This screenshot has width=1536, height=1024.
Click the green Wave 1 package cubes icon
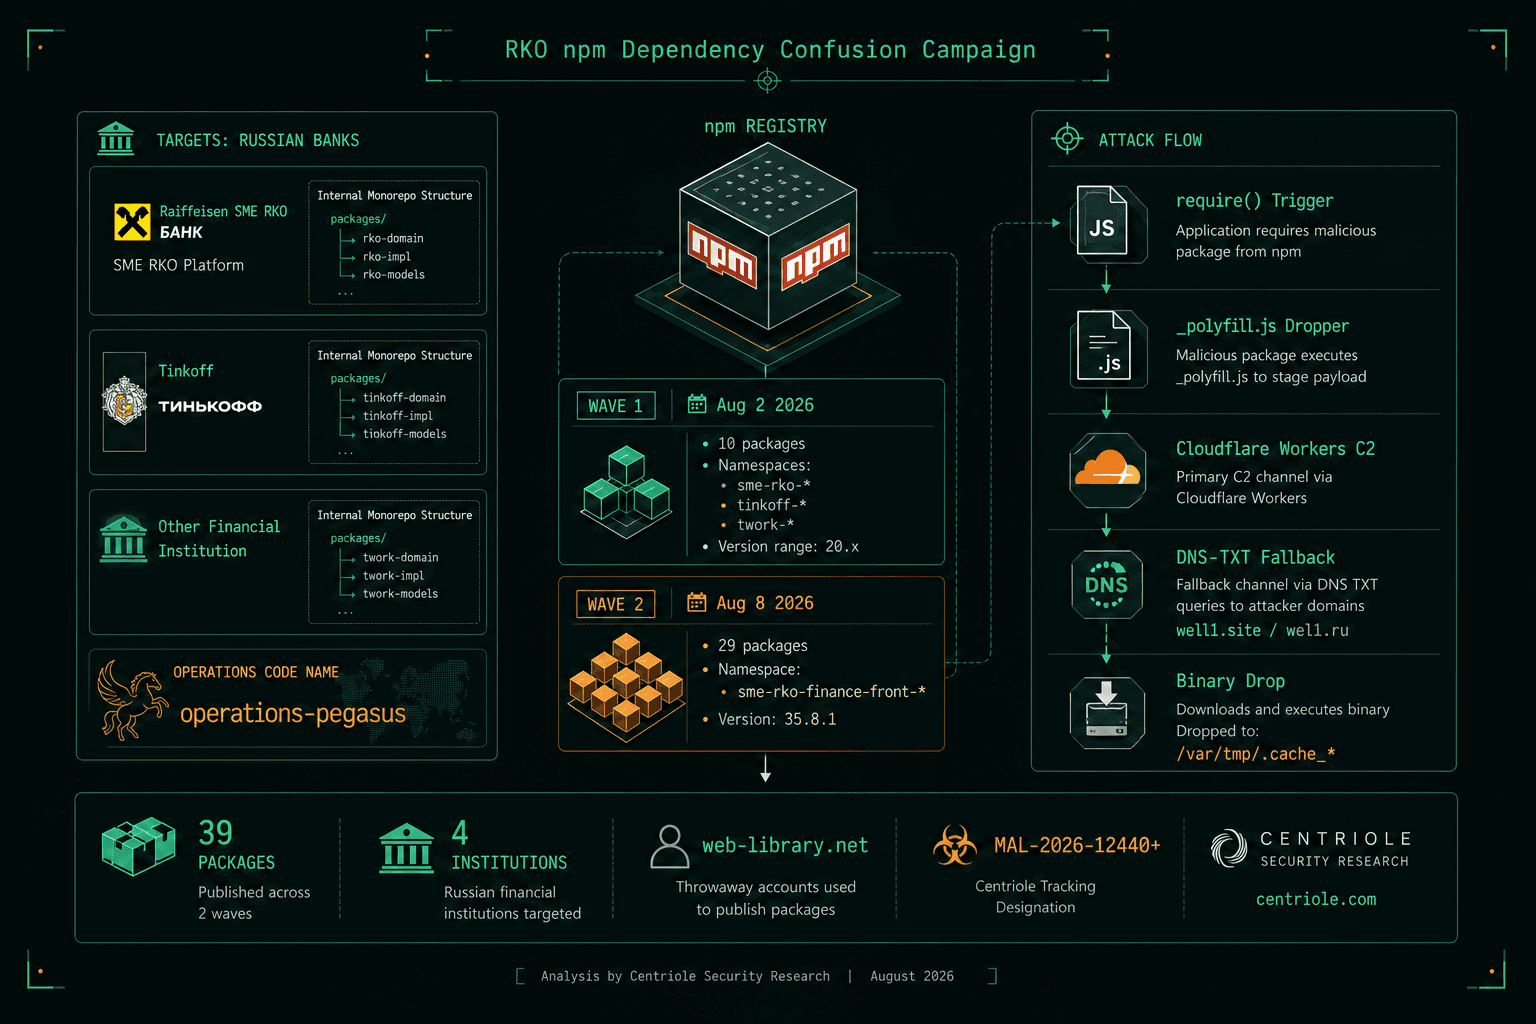[626, 492]
